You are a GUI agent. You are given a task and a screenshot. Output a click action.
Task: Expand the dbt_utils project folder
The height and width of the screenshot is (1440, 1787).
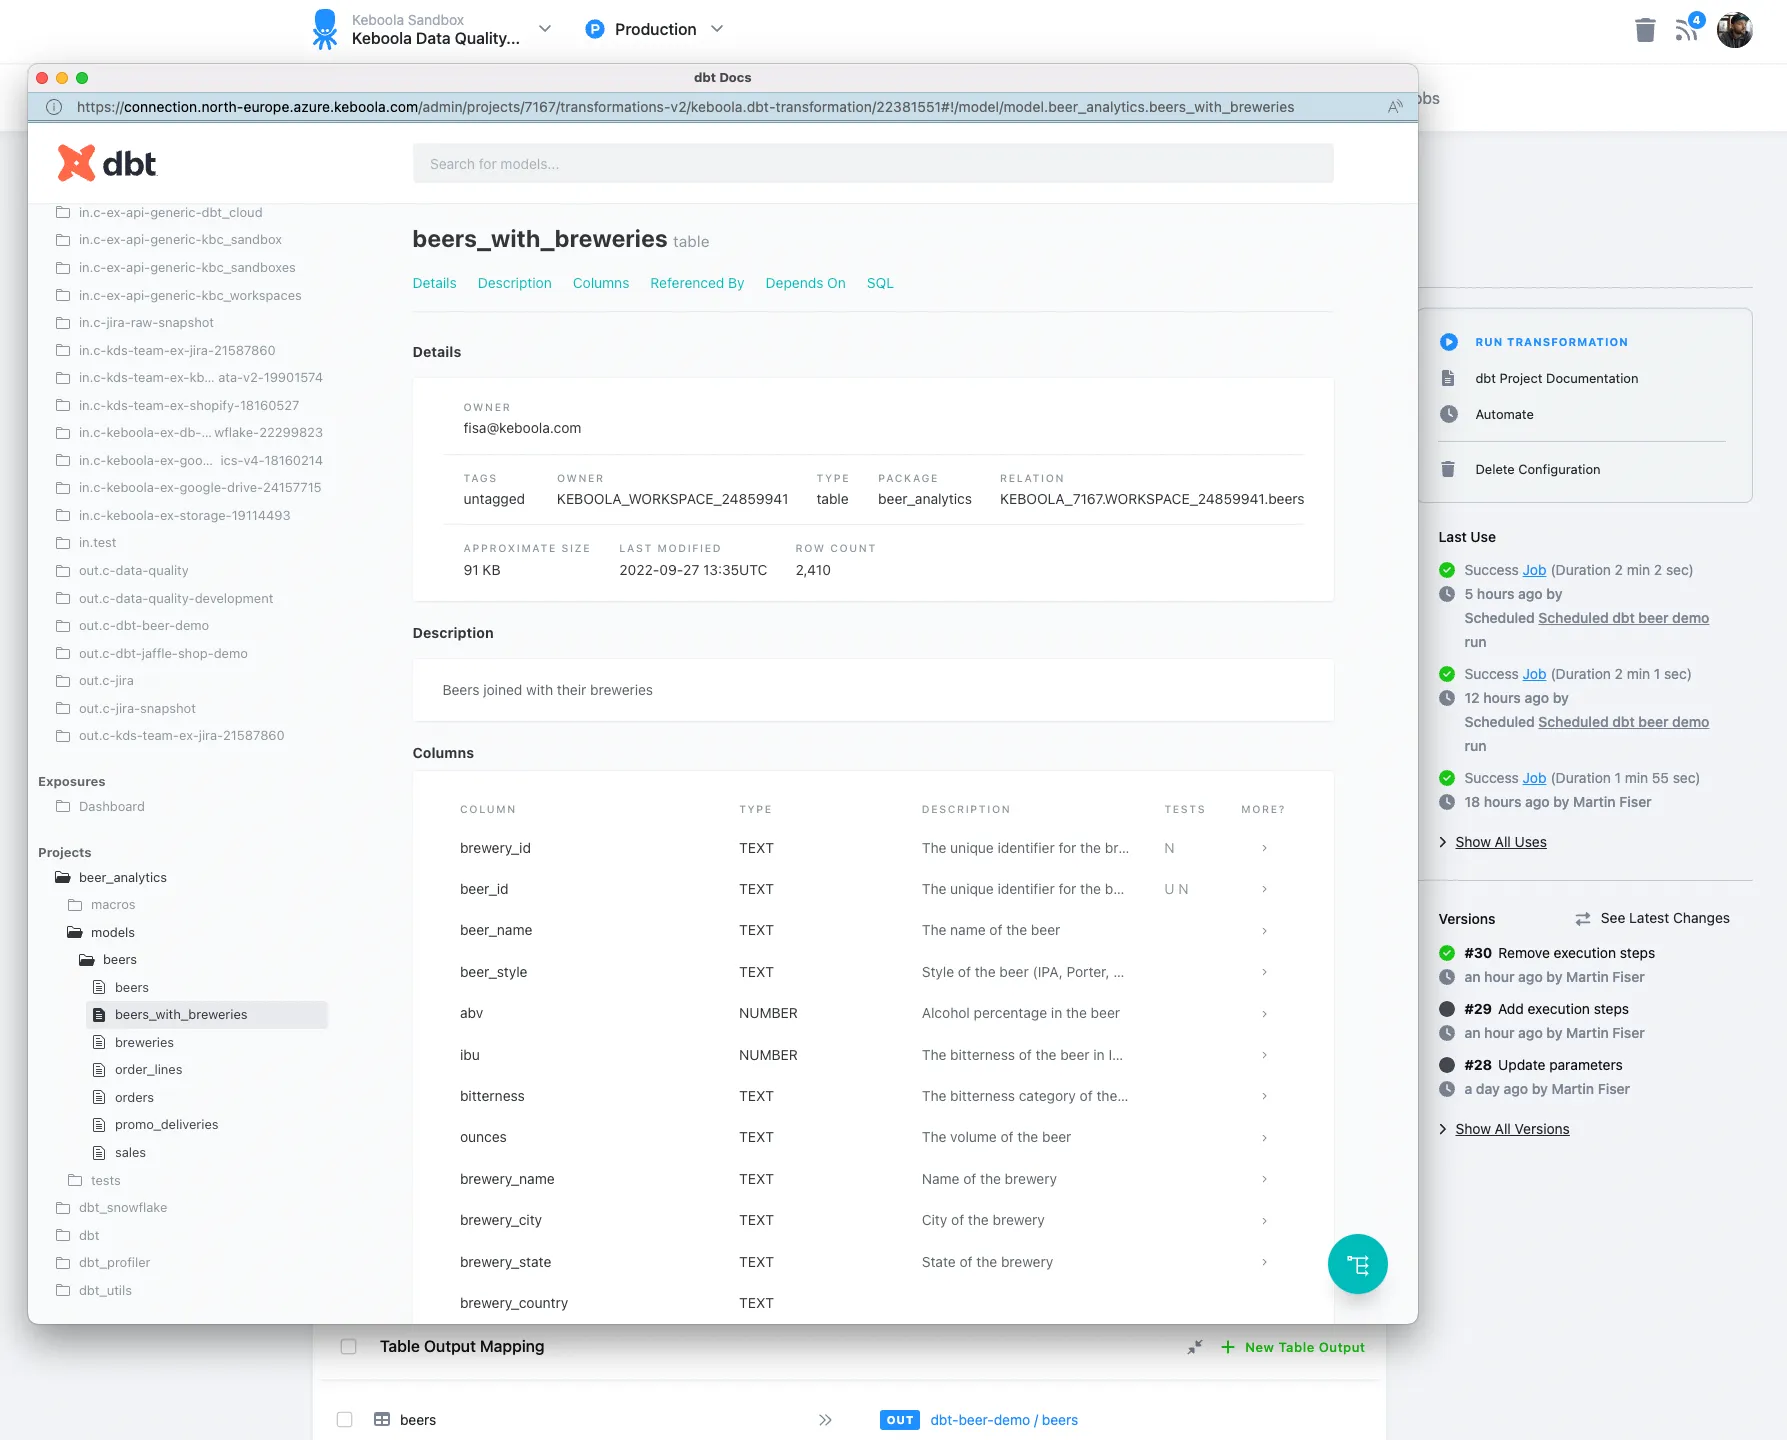(105, 1290)
